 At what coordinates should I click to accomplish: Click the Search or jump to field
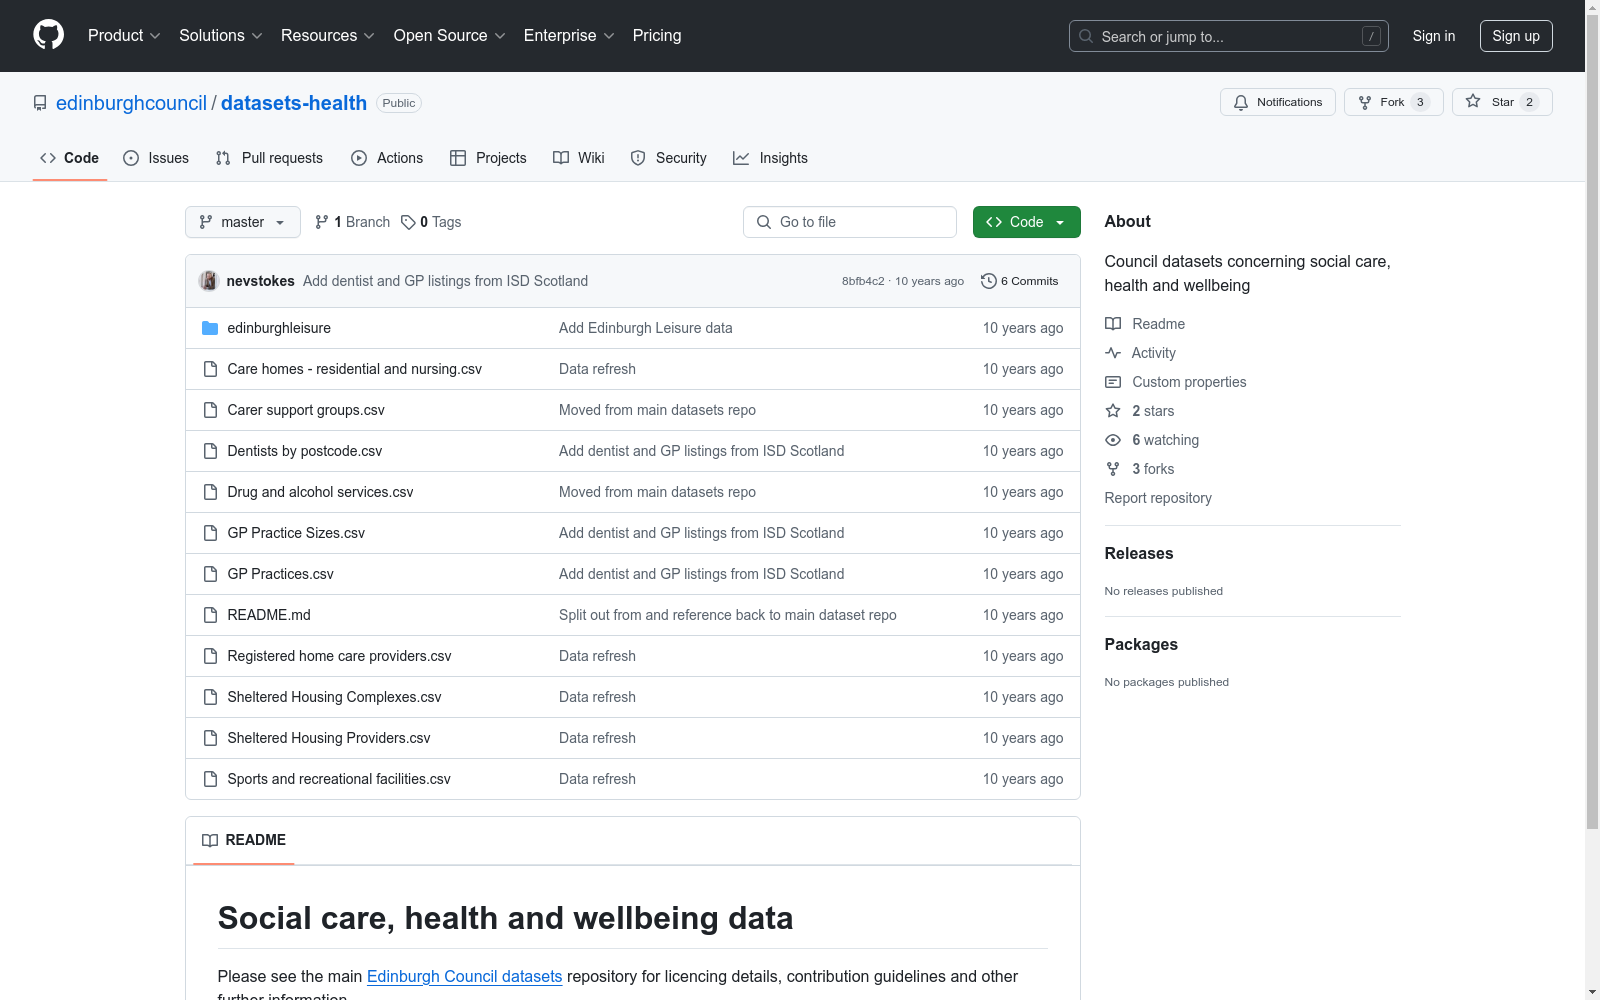[1229, 36]
